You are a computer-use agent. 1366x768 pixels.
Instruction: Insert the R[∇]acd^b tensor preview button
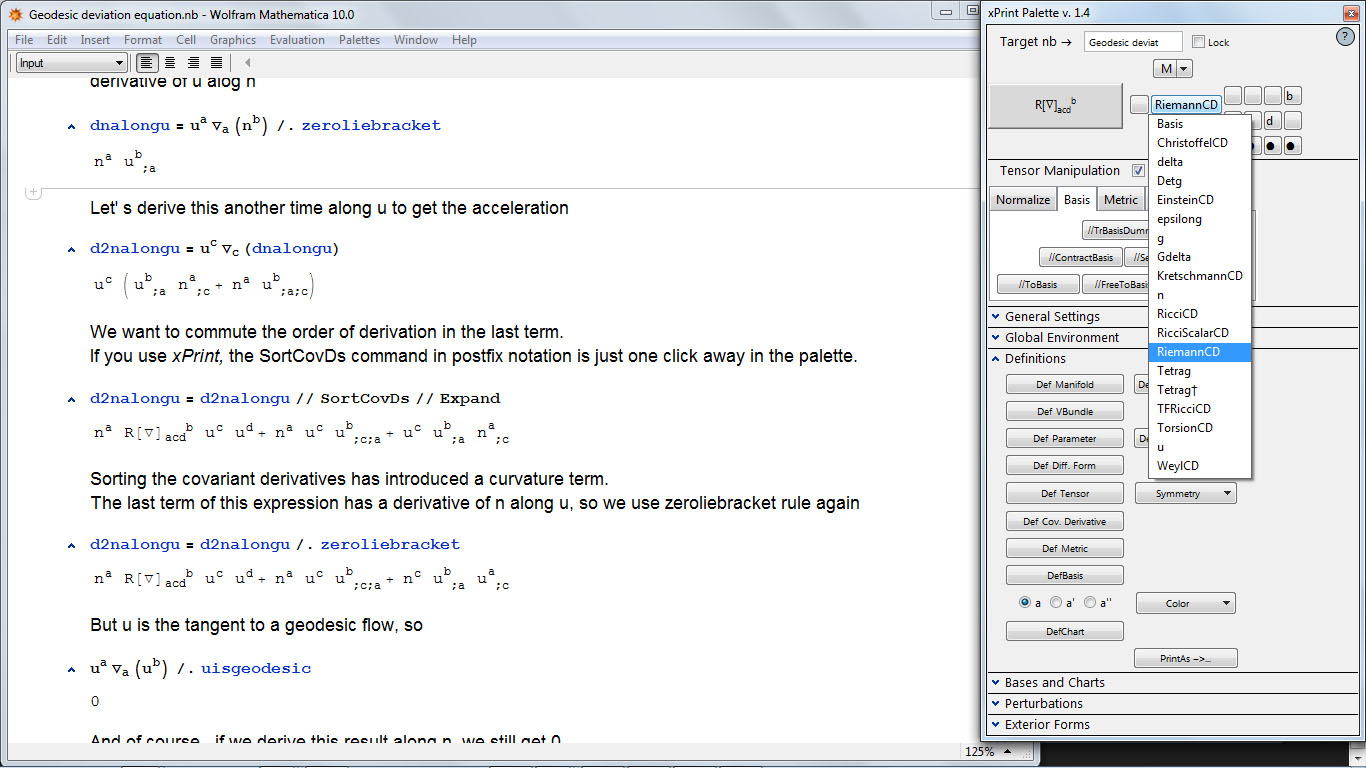click(x=1056, y=106)
